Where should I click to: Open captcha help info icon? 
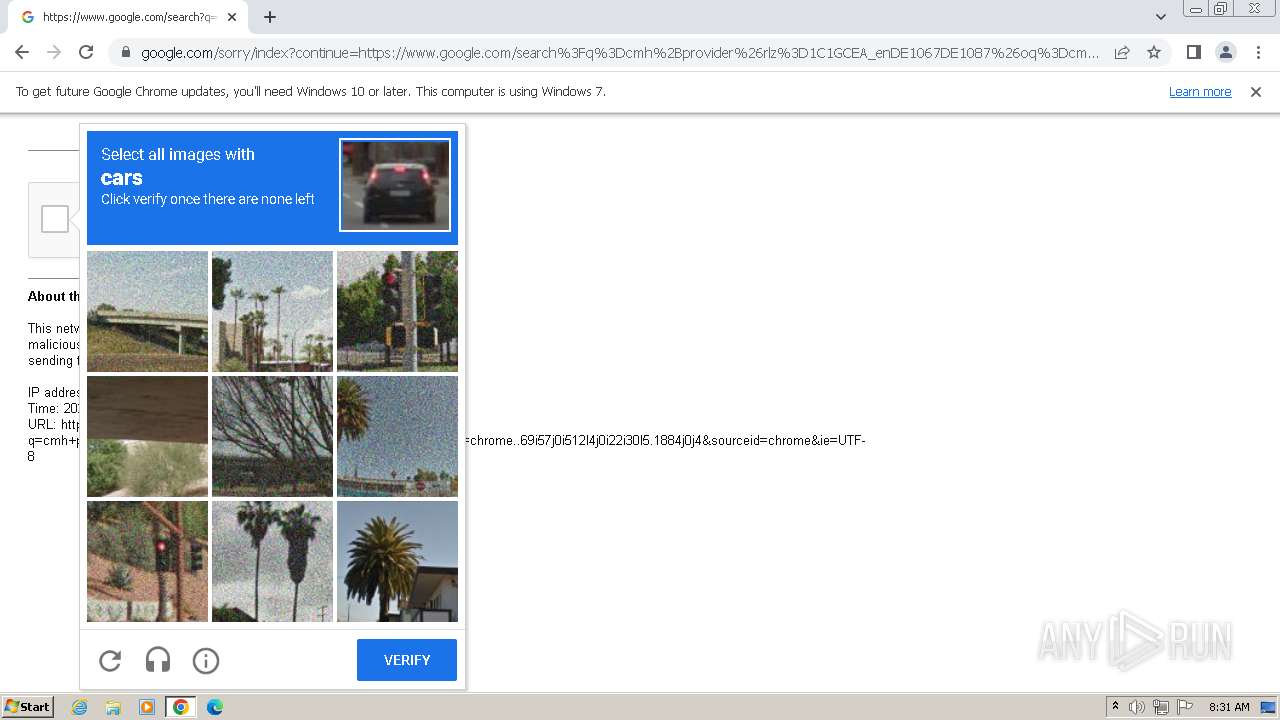206,660
